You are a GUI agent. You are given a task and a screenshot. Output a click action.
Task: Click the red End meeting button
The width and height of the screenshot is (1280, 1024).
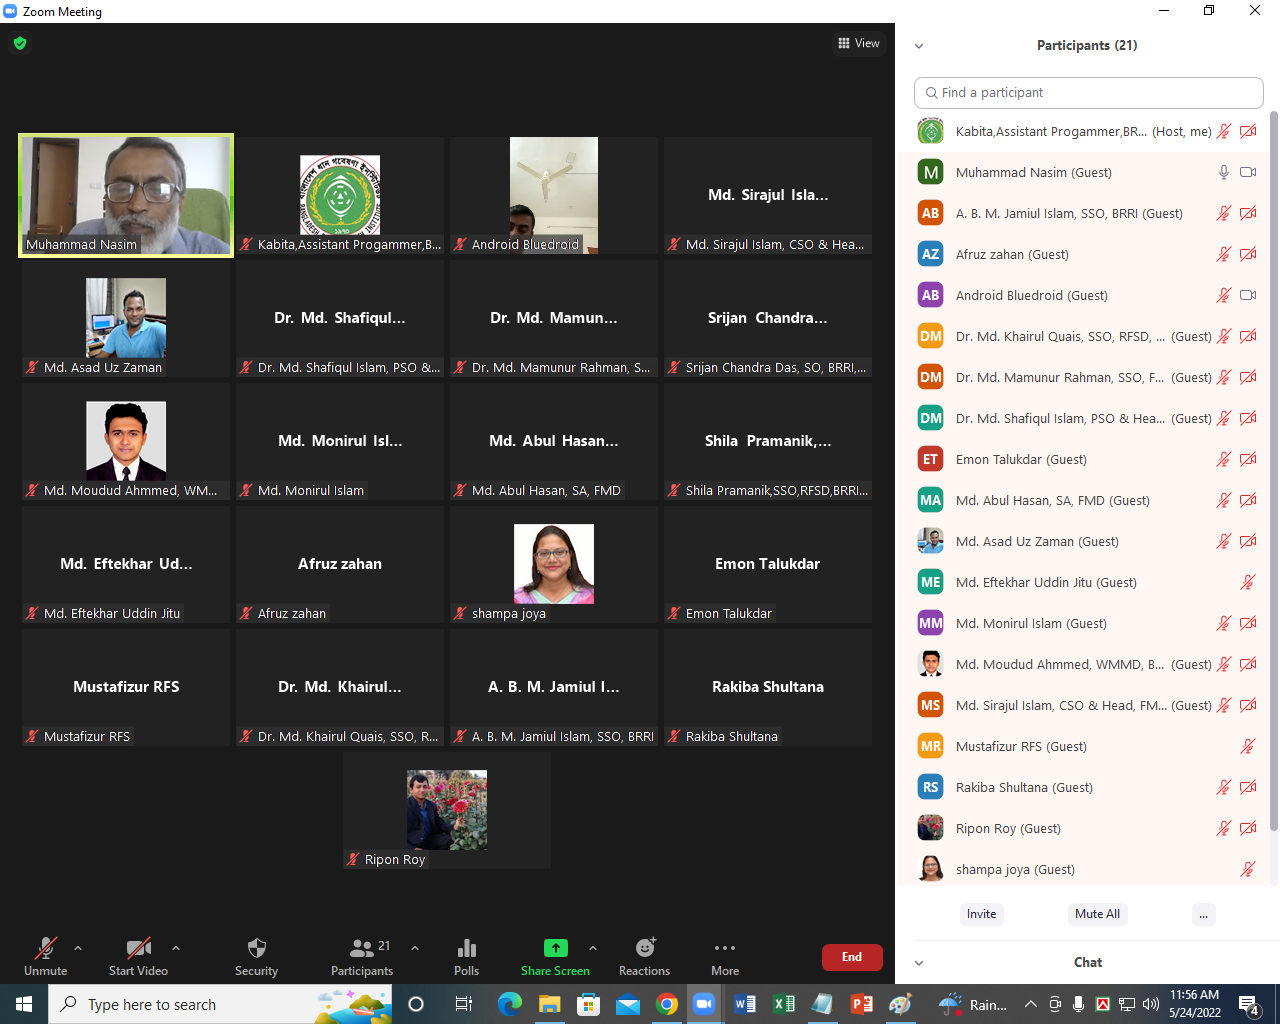click(852, 957)
